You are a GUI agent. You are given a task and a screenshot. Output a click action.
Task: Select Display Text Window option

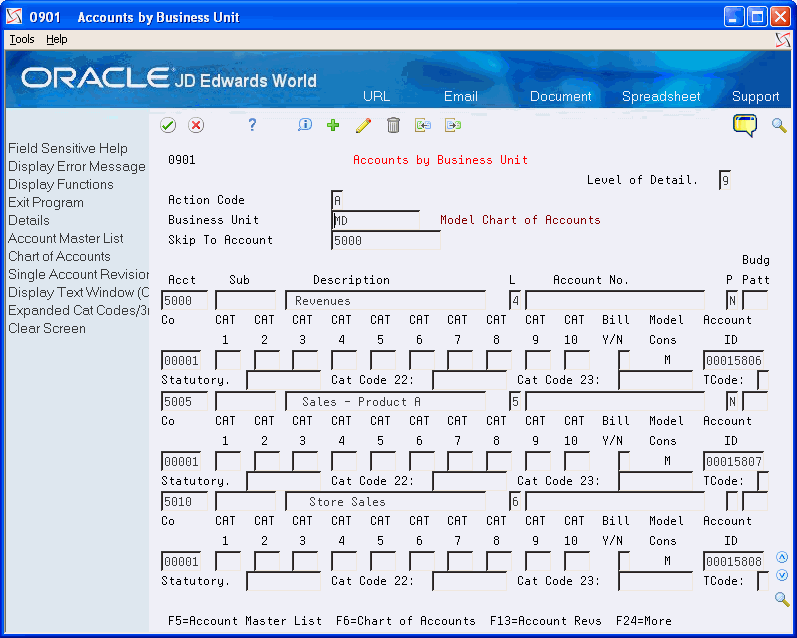pos(78,292)
